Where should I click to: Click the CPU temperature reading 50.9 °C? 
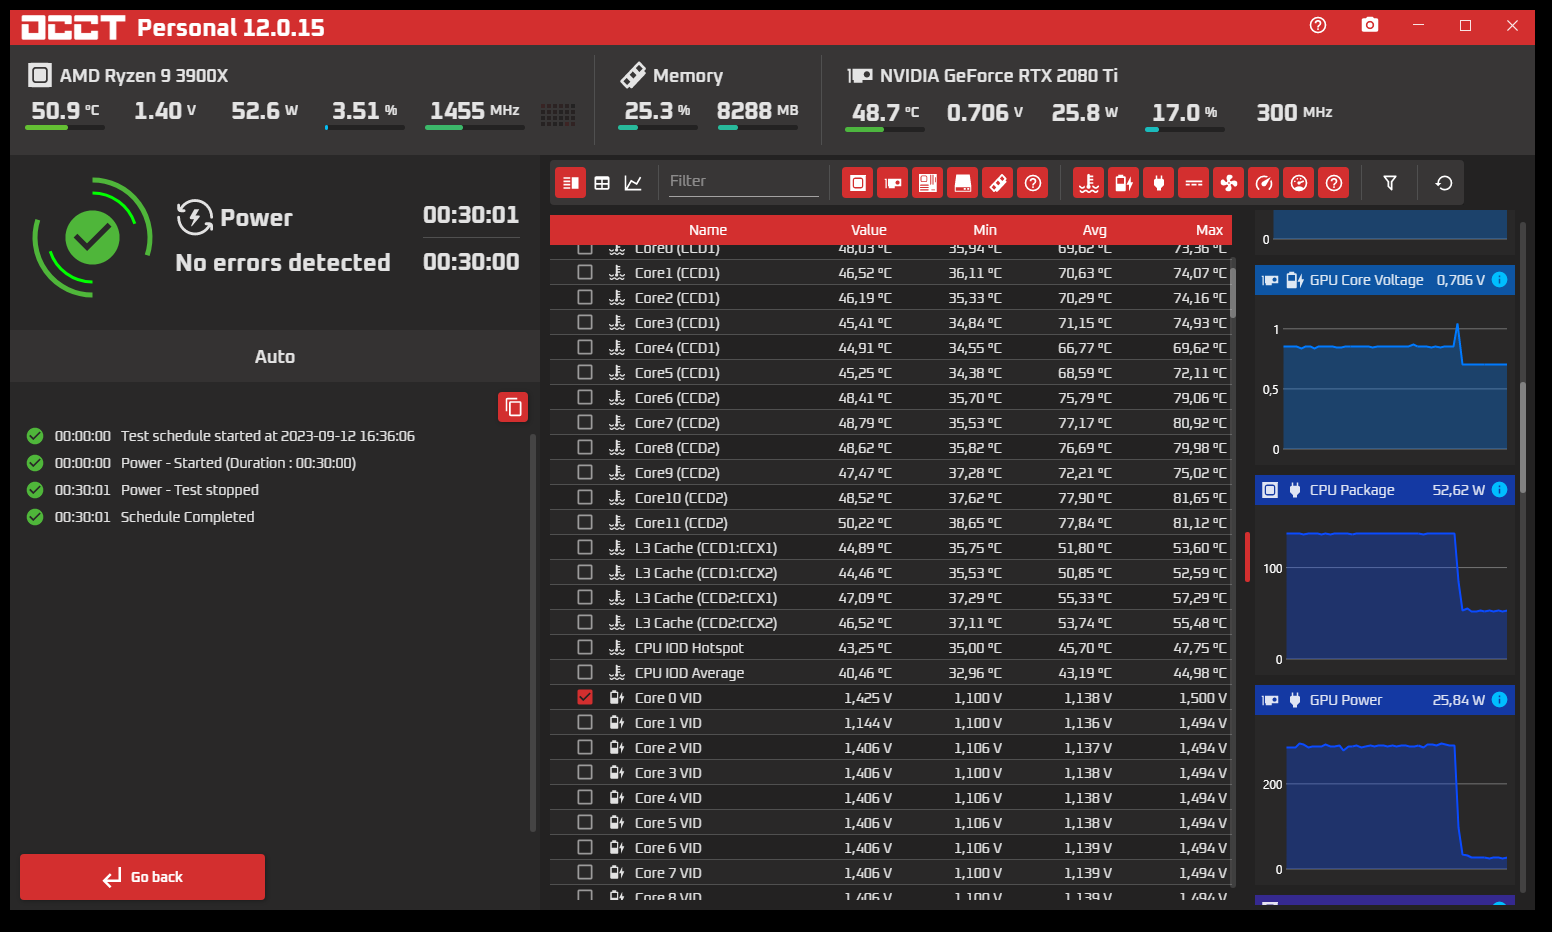(65, 111)
